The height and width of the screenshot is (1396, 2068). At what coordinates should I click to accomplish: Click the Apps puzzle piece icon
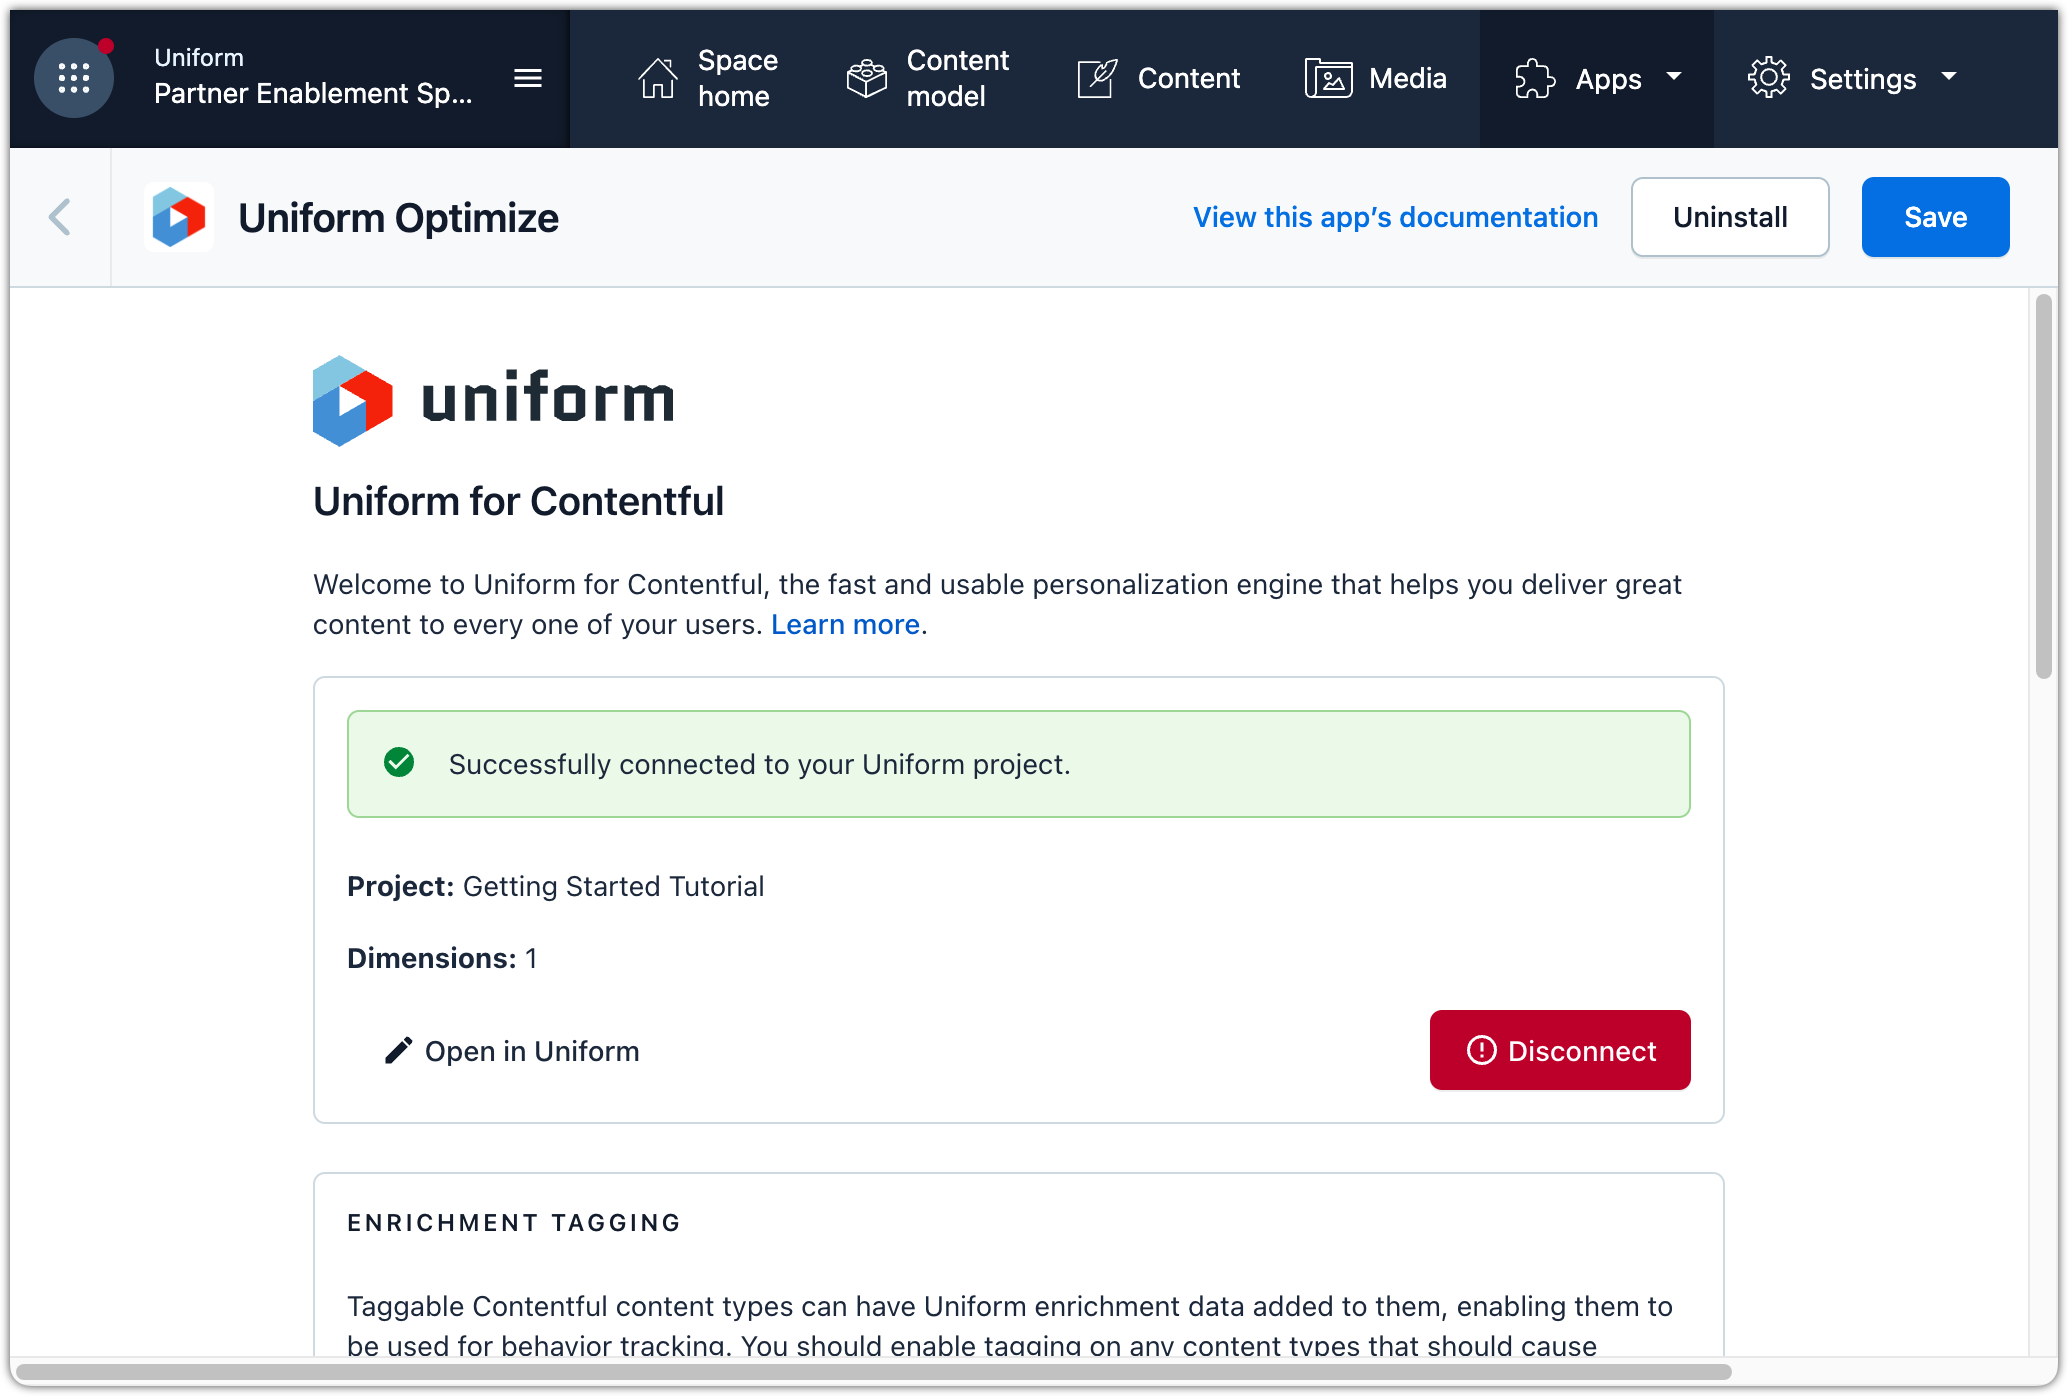[1535, 78]
